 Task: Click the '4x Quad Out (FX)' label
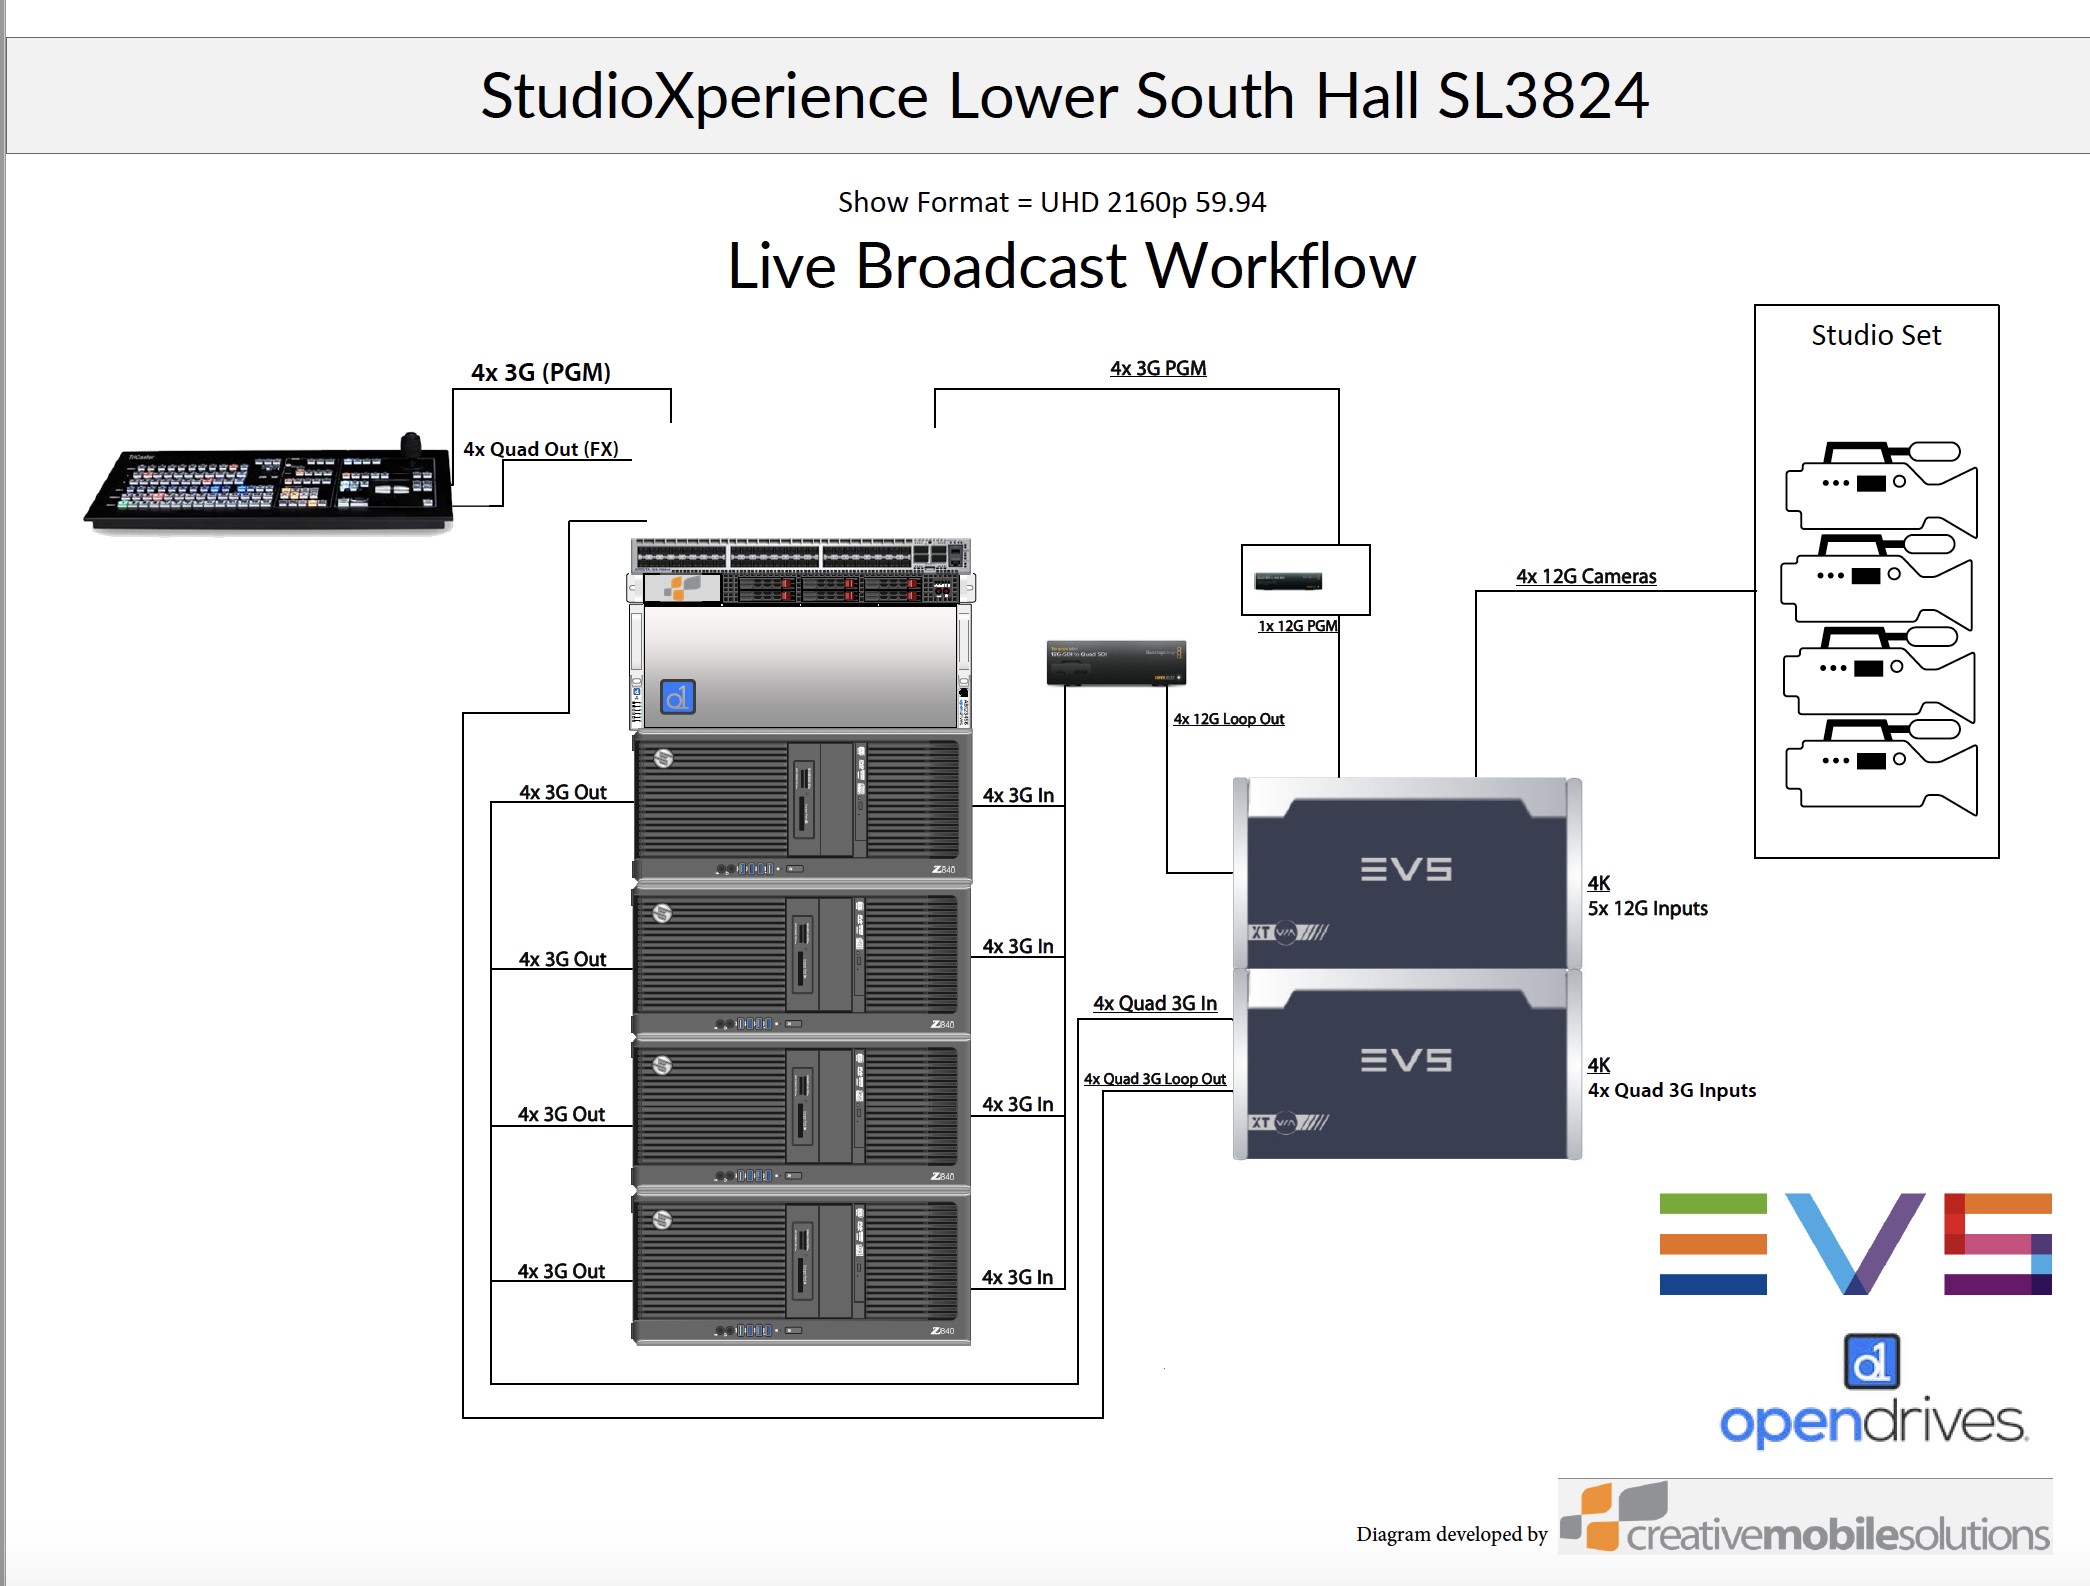(541, 449)
